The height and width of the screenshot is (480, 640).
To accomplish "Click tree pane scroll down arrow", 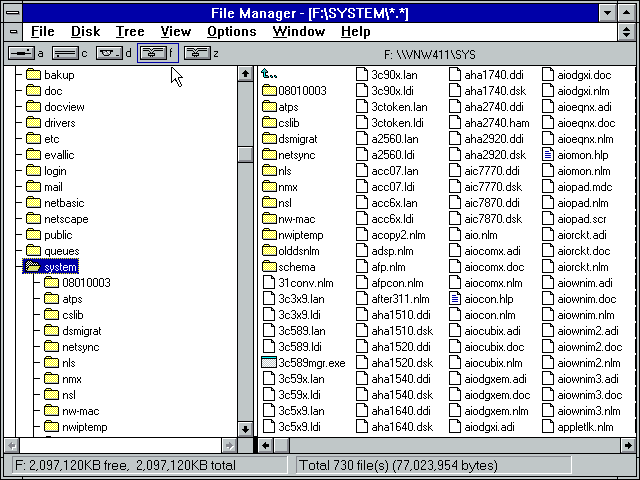I will point(245,429).
